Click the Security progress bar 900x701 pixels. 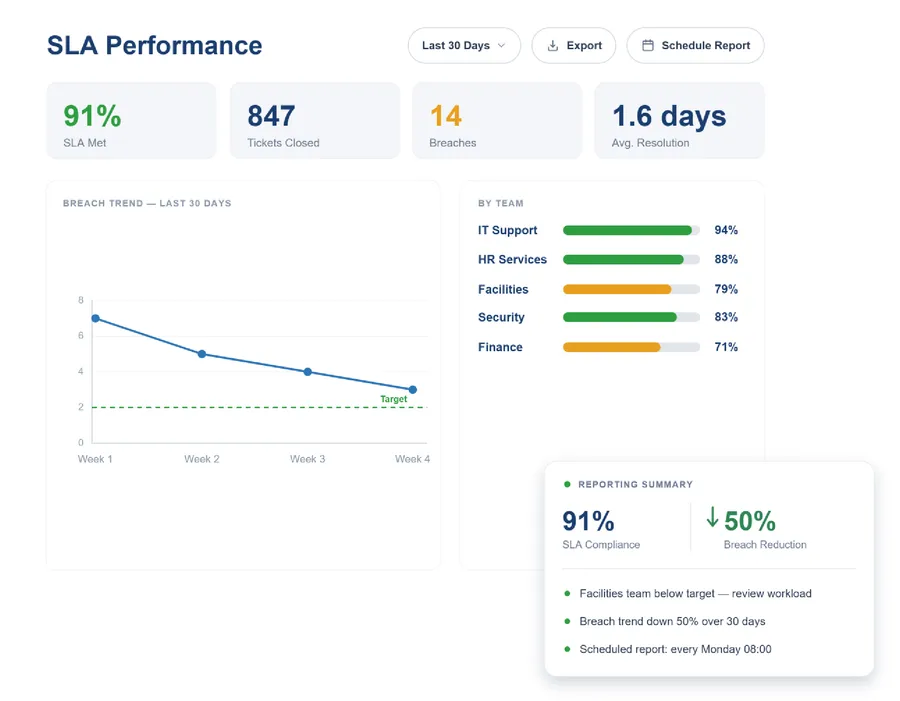tap(631, 317)
